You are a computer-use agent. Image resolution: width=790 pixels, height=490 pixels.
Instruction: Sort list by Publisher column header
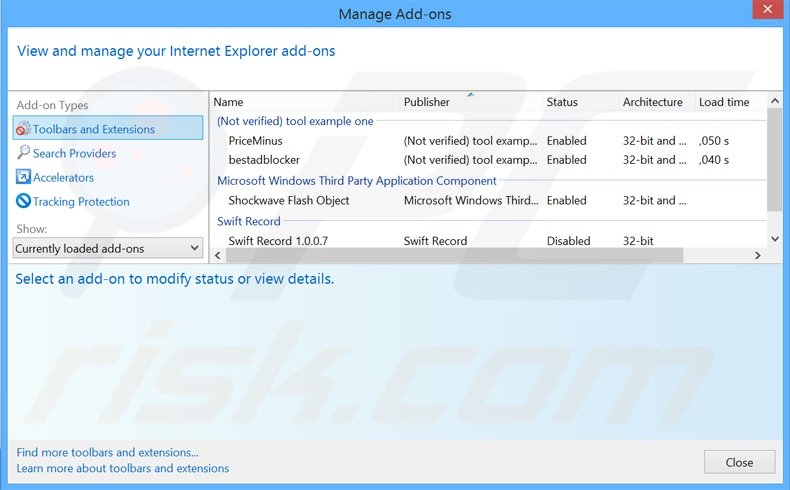(427, 102)
